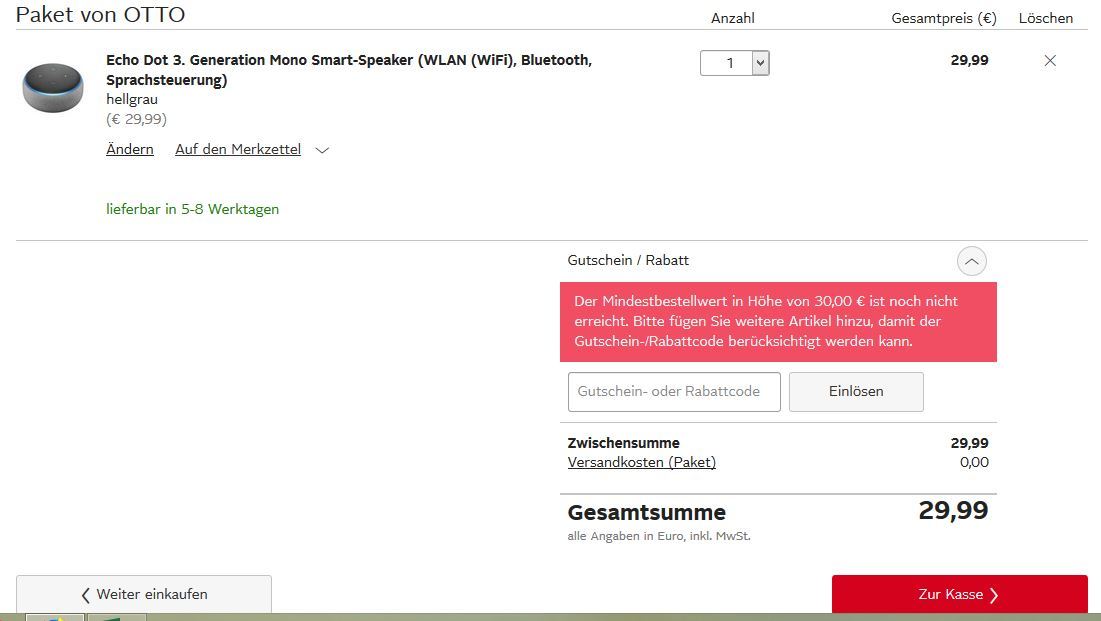Click the Ändern link
The image size is (1101, 621).
point(130,149)
